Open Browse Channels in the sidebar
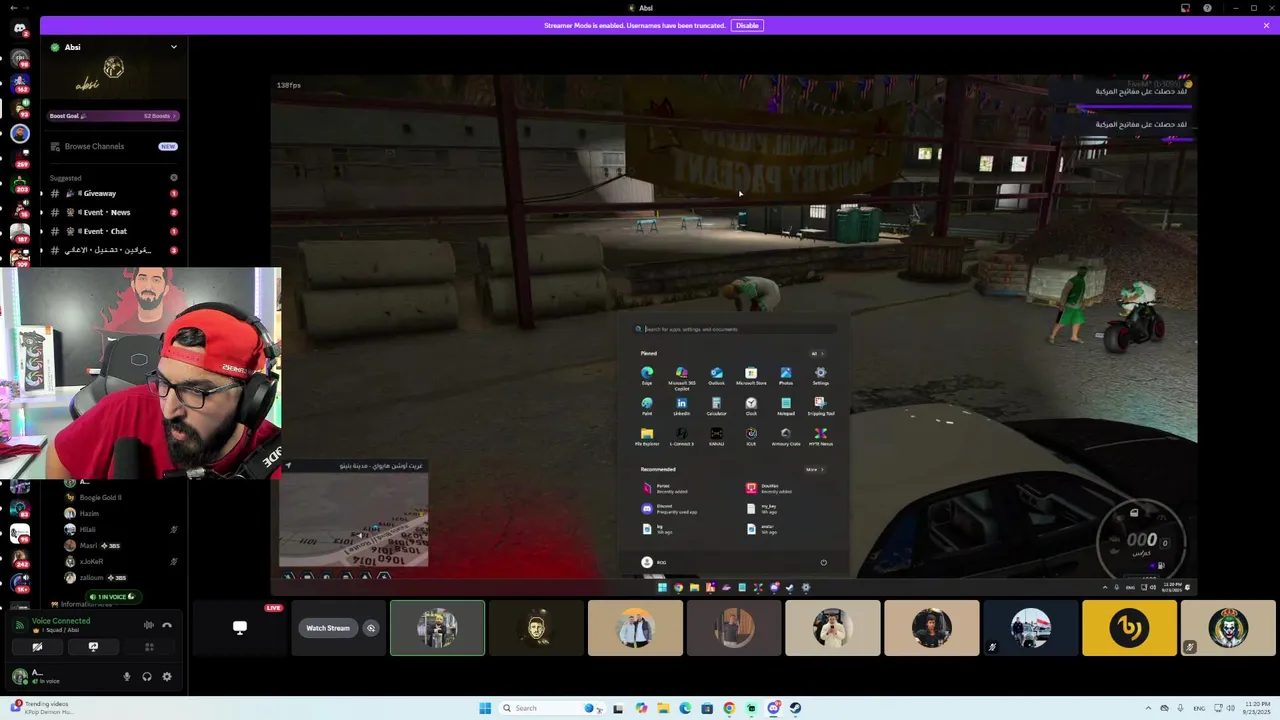Viewport: 1280px width, 720px height. click(x=114, y=146)
